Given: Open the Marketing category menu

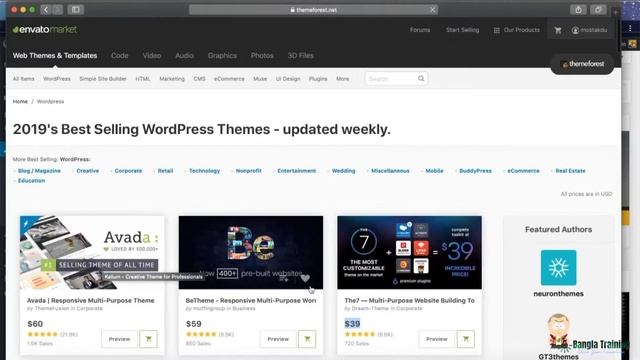Looking at the screenshot, I should 172,79.
